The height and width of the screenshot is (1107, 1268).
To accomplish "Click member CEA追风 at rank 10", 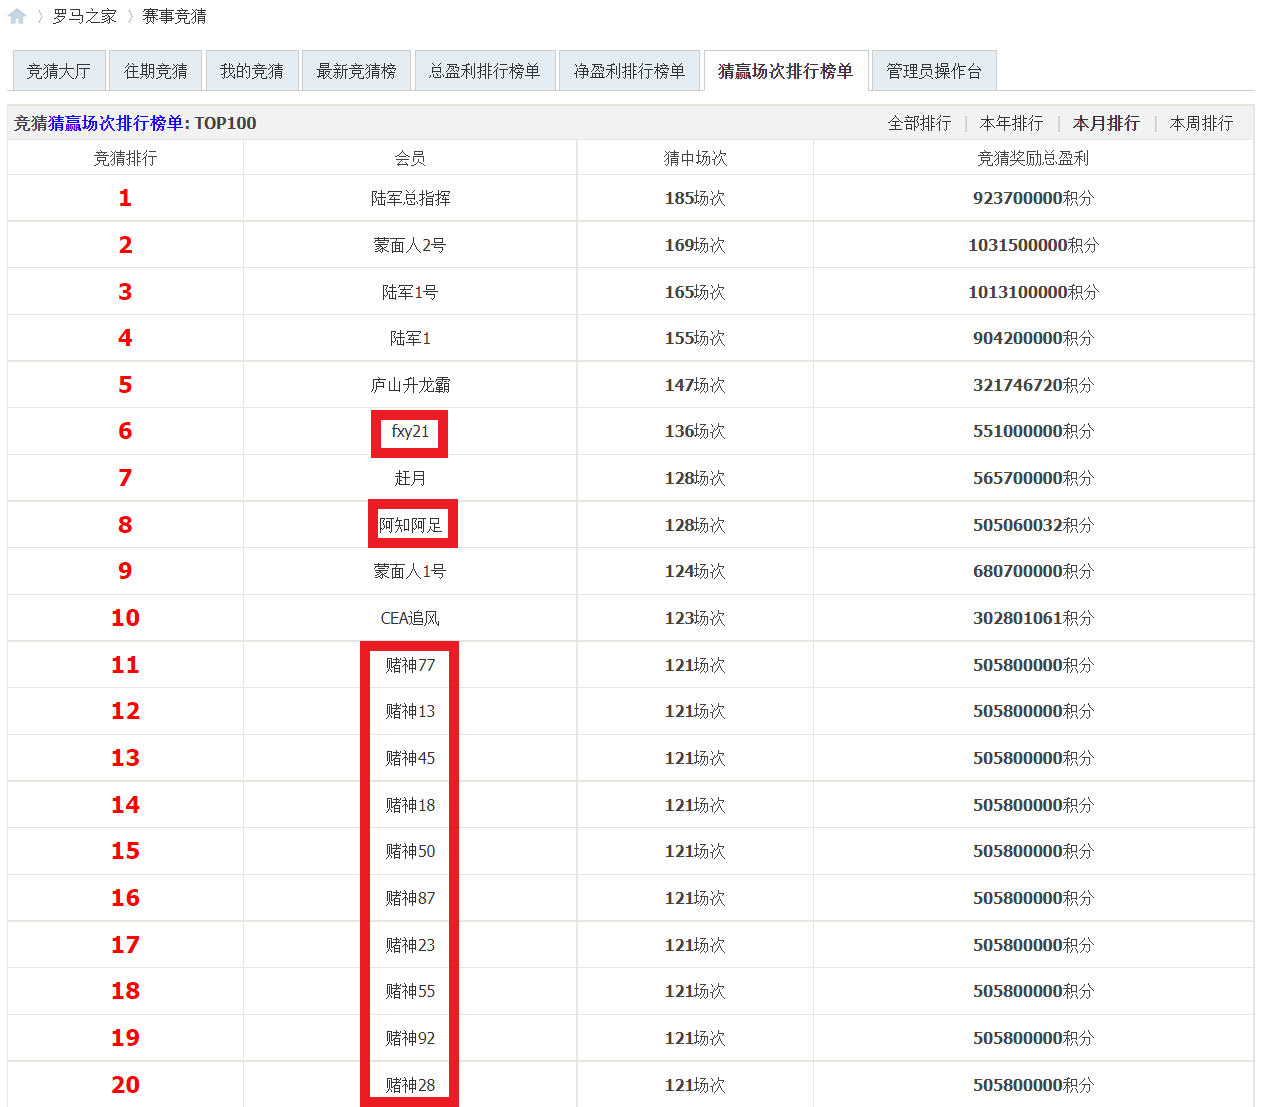I will (x=410, y=617).
